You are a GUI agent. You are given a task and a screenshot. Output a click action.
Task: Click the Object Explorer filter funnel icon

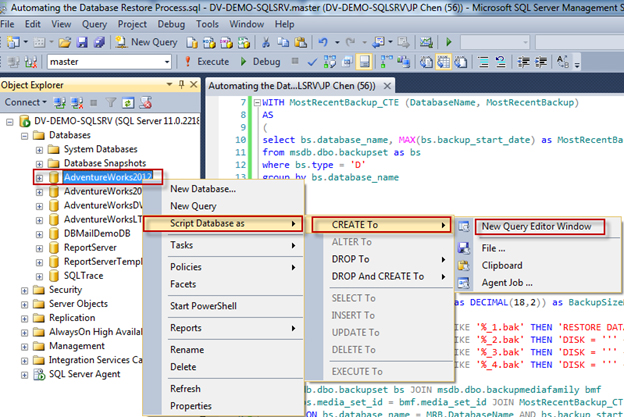click(111, 103)
